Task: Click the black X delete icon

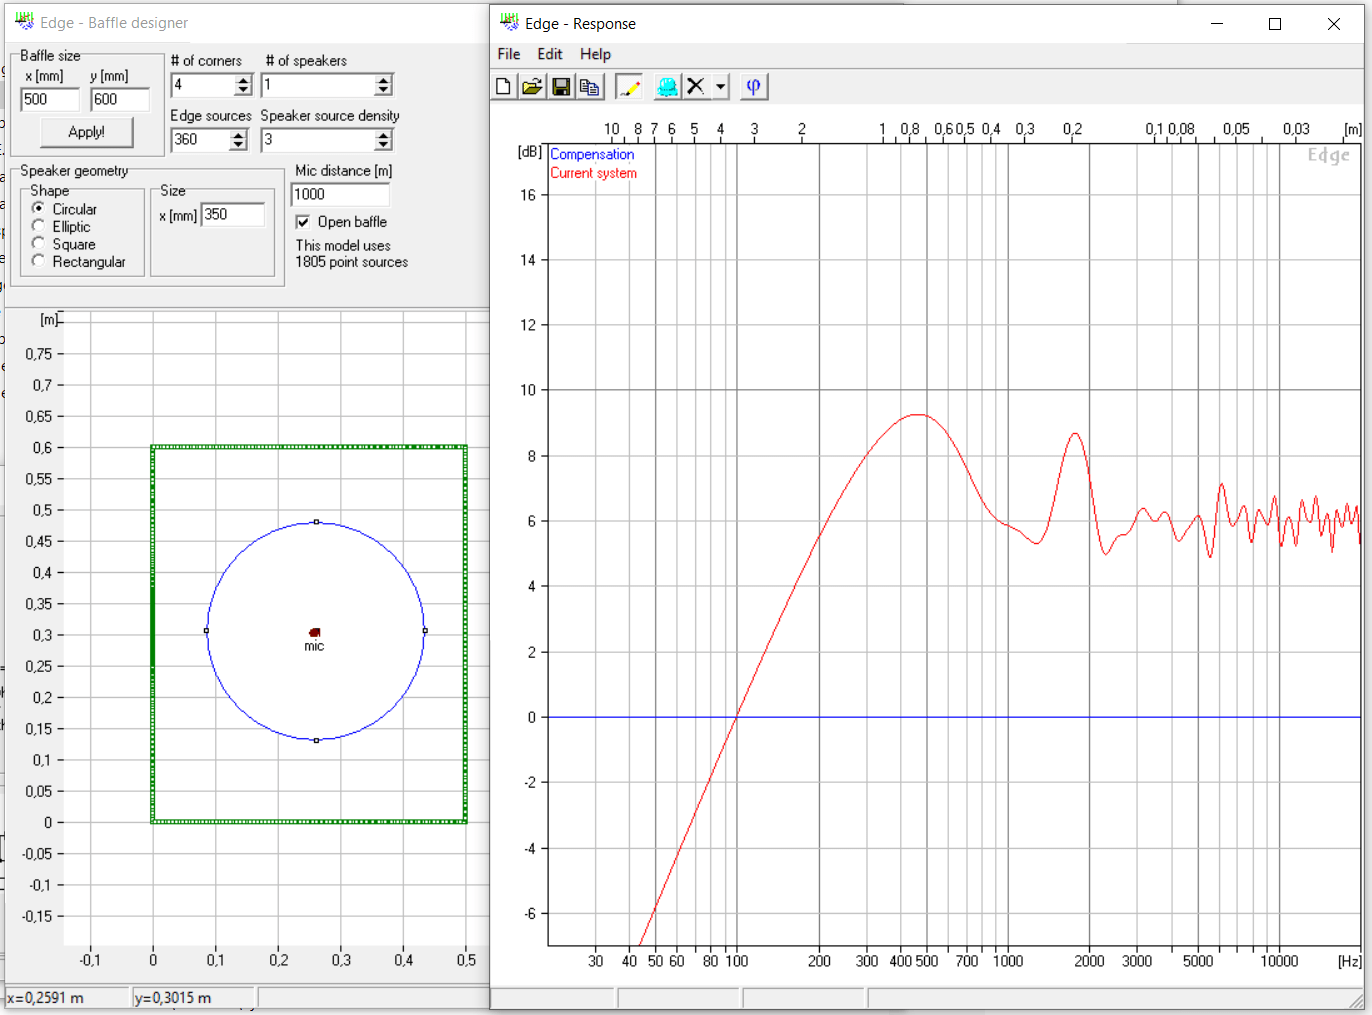Action: 696,87
